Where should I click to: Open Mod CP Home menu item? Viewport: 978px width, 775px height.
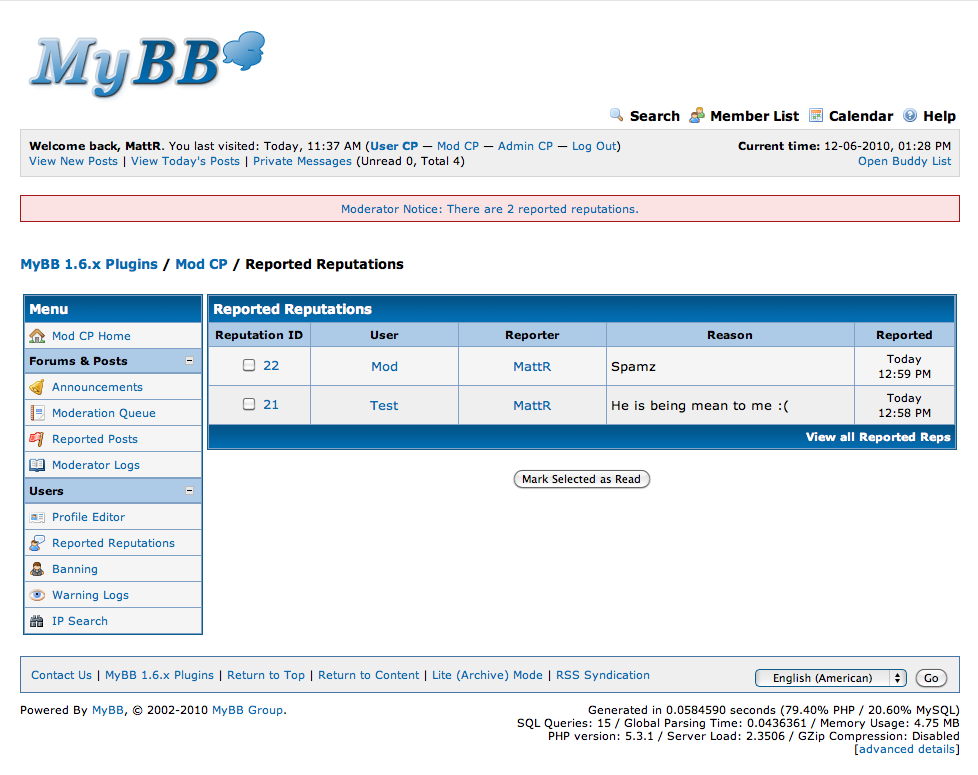[x=91, y=336]
